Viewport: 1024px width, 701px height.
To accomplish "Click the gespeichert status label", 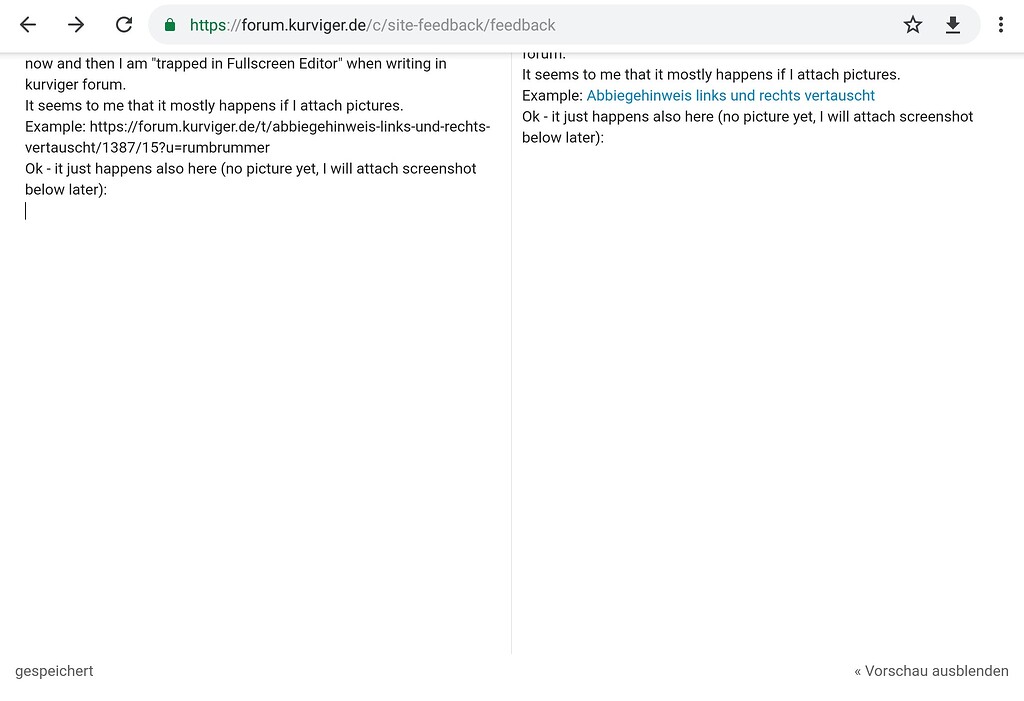I will pyautogui.click(x=54, y=670).
